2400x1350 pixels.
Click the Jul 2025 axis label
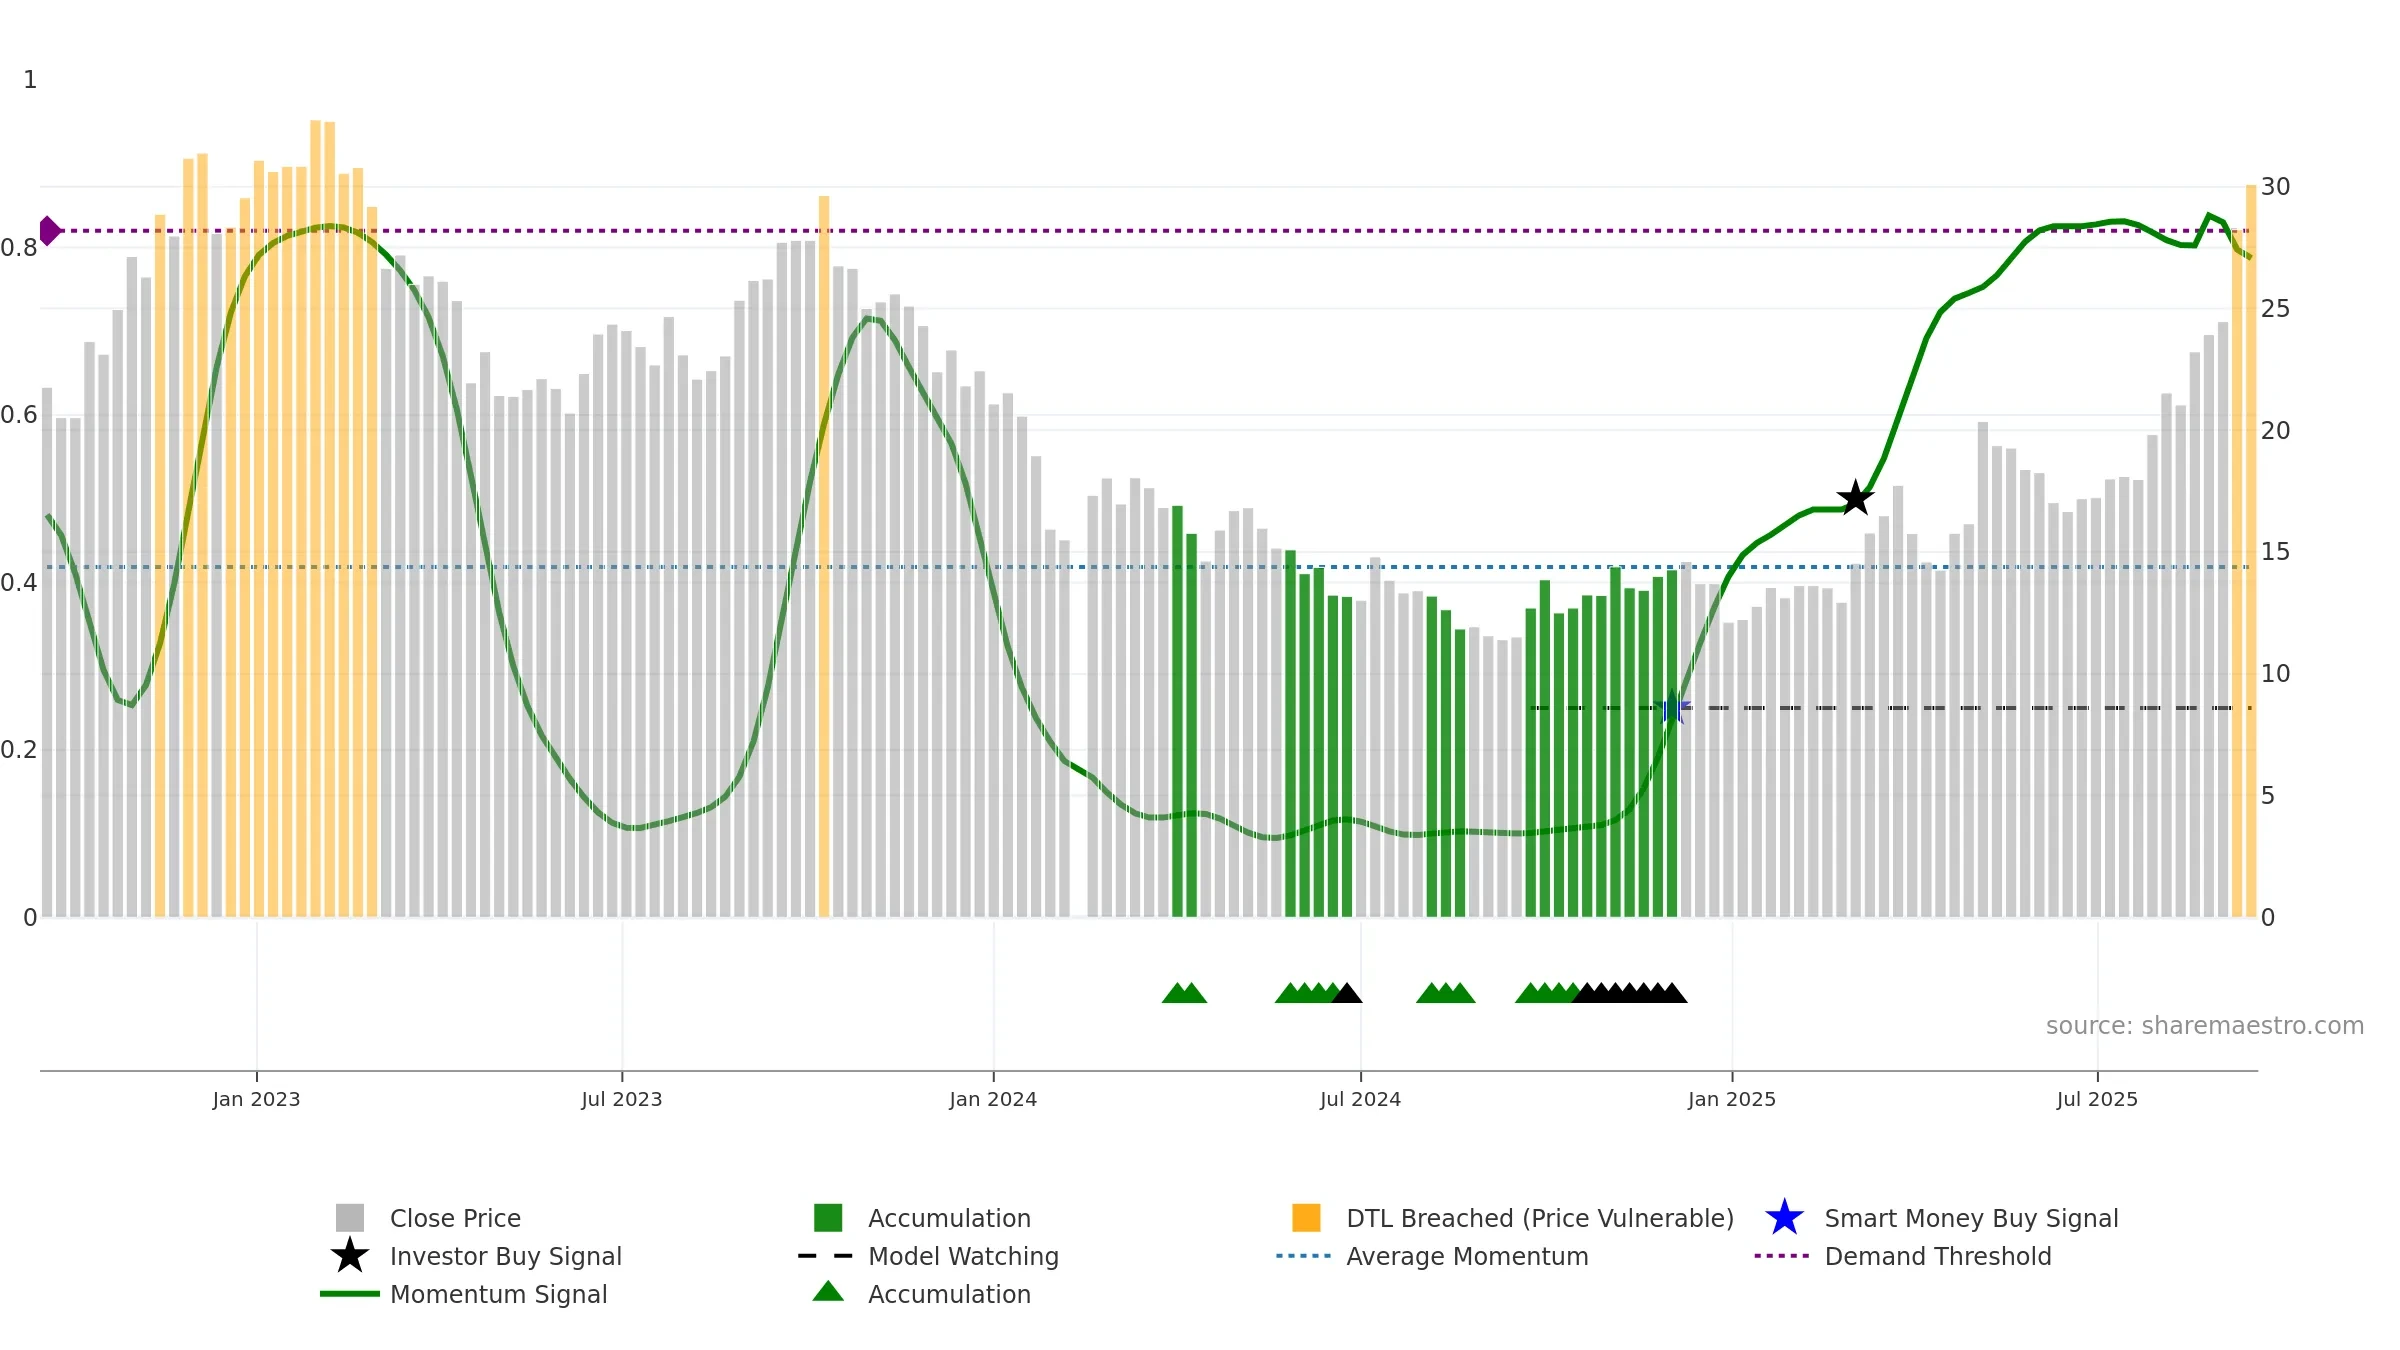pos(2097,1099)
